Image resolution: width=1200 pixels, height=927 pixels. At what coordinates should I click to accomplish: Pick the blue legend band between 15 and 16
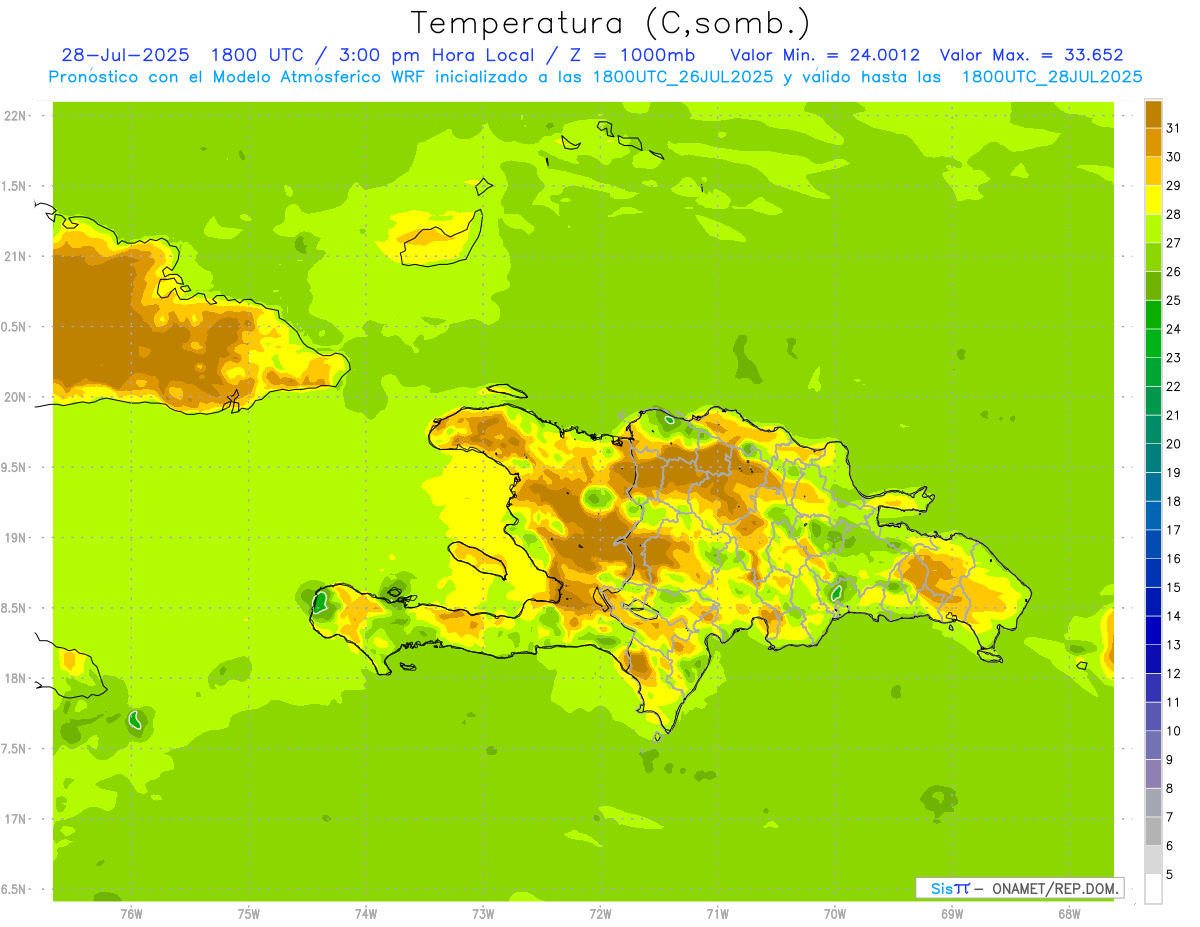click(1153, 573)
